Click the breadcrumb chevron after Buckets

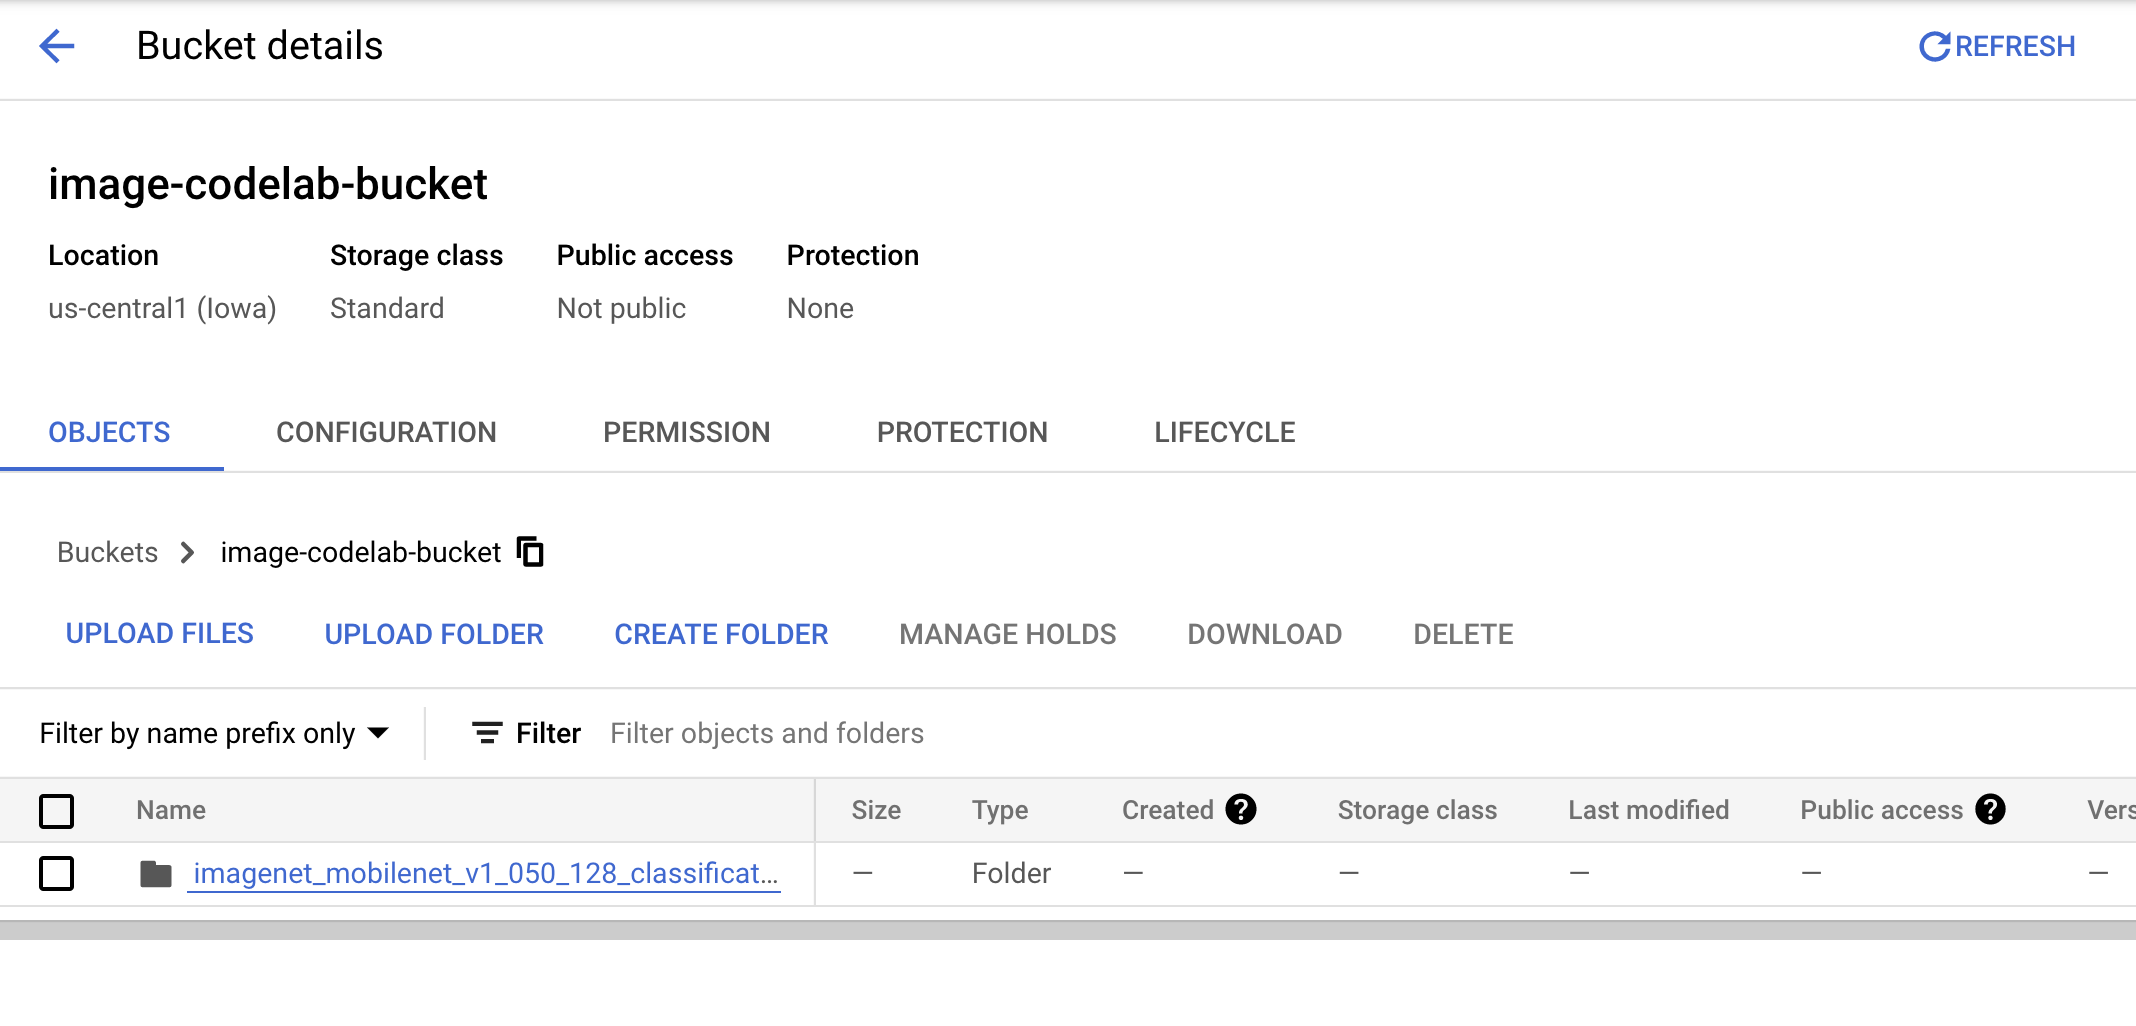[187, 552]
